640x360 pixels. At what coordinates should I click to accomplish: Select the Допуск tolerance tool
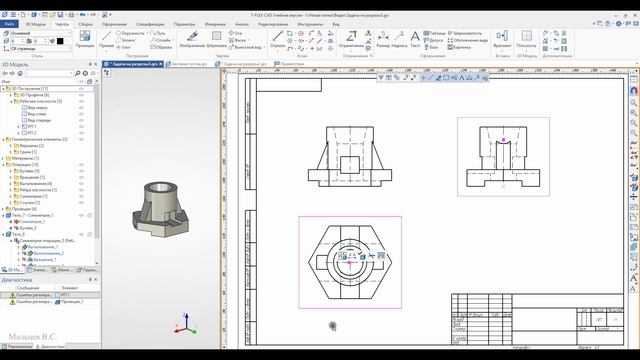point(433,40)
